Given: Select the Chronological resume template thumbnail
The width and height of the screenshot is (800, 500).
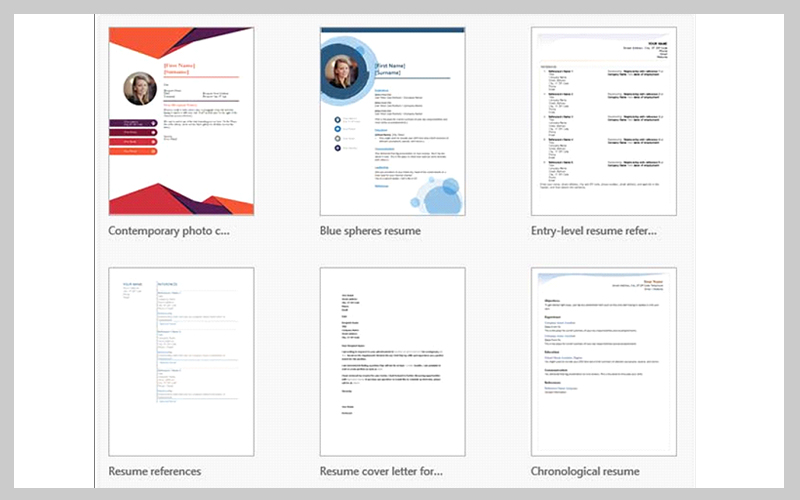Looking at the screenshot, I should point(604,361).
